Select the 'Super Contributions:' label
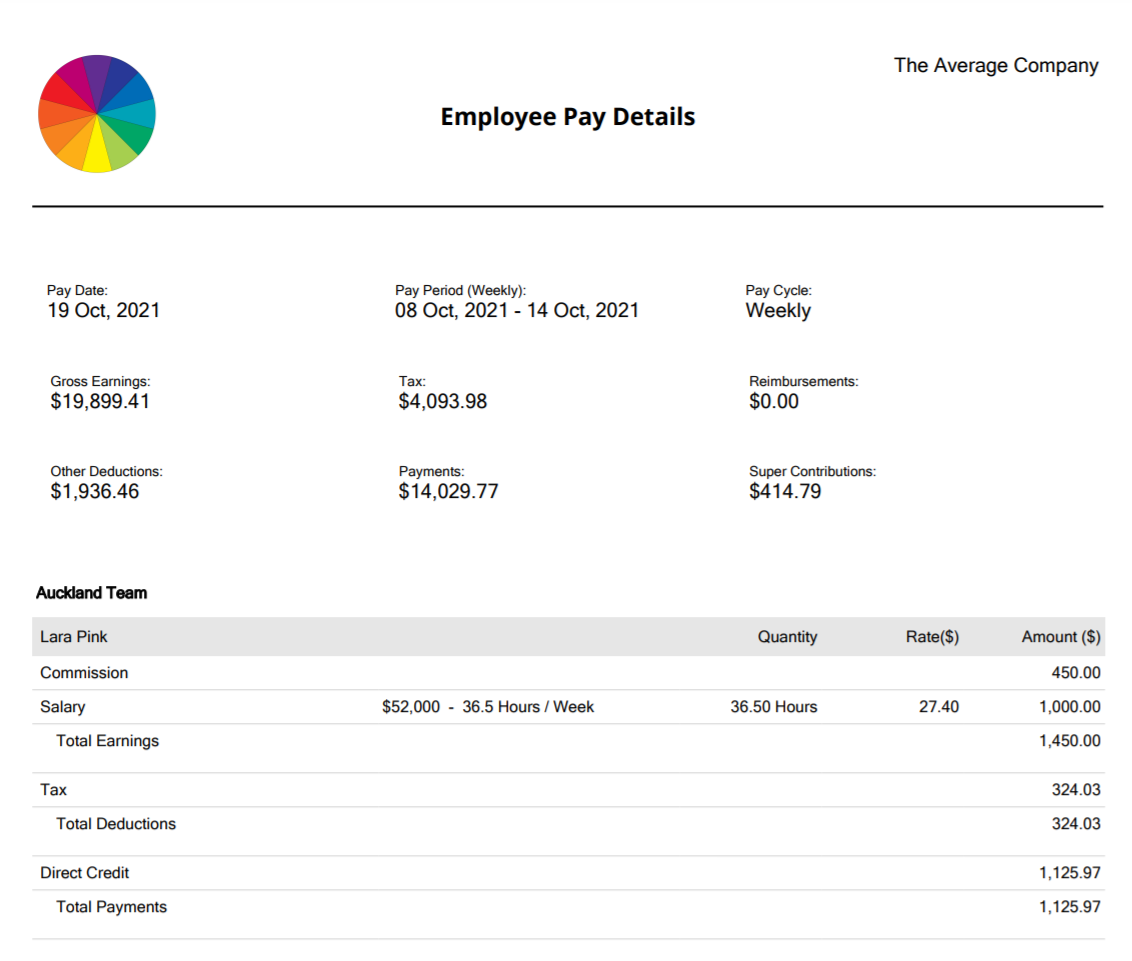 pyautogui.click(x=812, y=471)
